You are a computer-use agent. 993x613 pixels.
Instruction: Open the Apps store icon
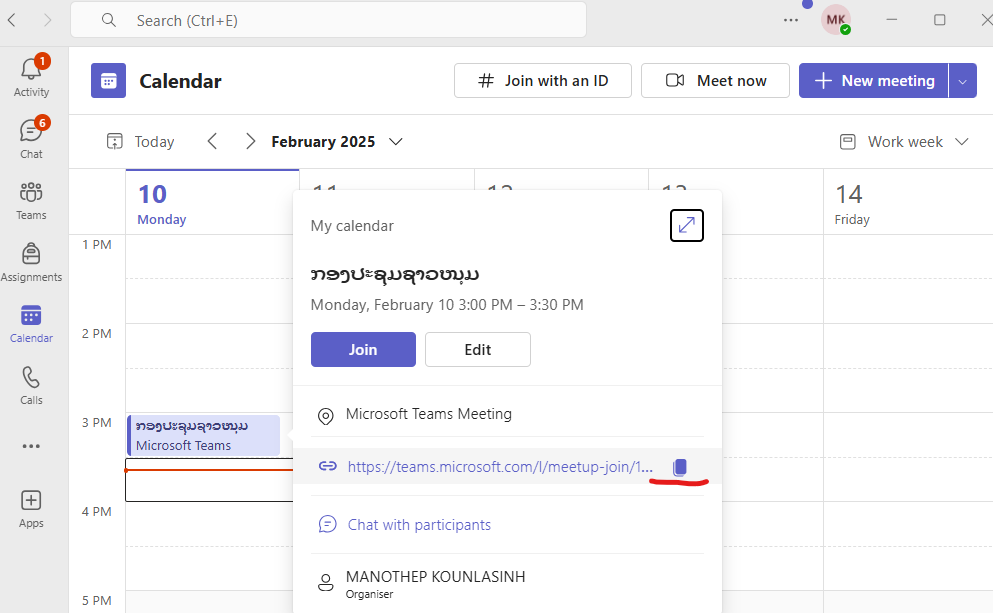pyautogui.click(x=31, y=508)
